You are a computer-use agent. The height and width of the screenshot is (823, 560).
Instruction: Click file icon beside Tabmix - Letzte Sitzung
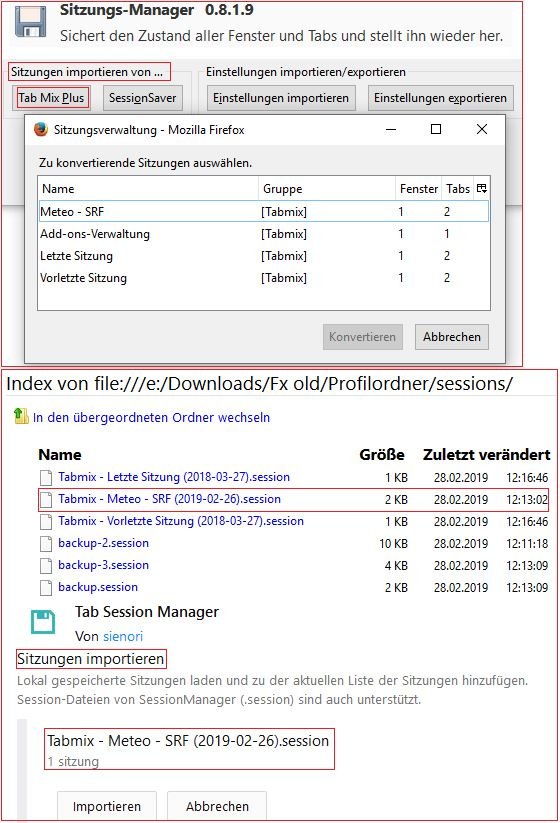pyautogui.click(x=46, y=477)
